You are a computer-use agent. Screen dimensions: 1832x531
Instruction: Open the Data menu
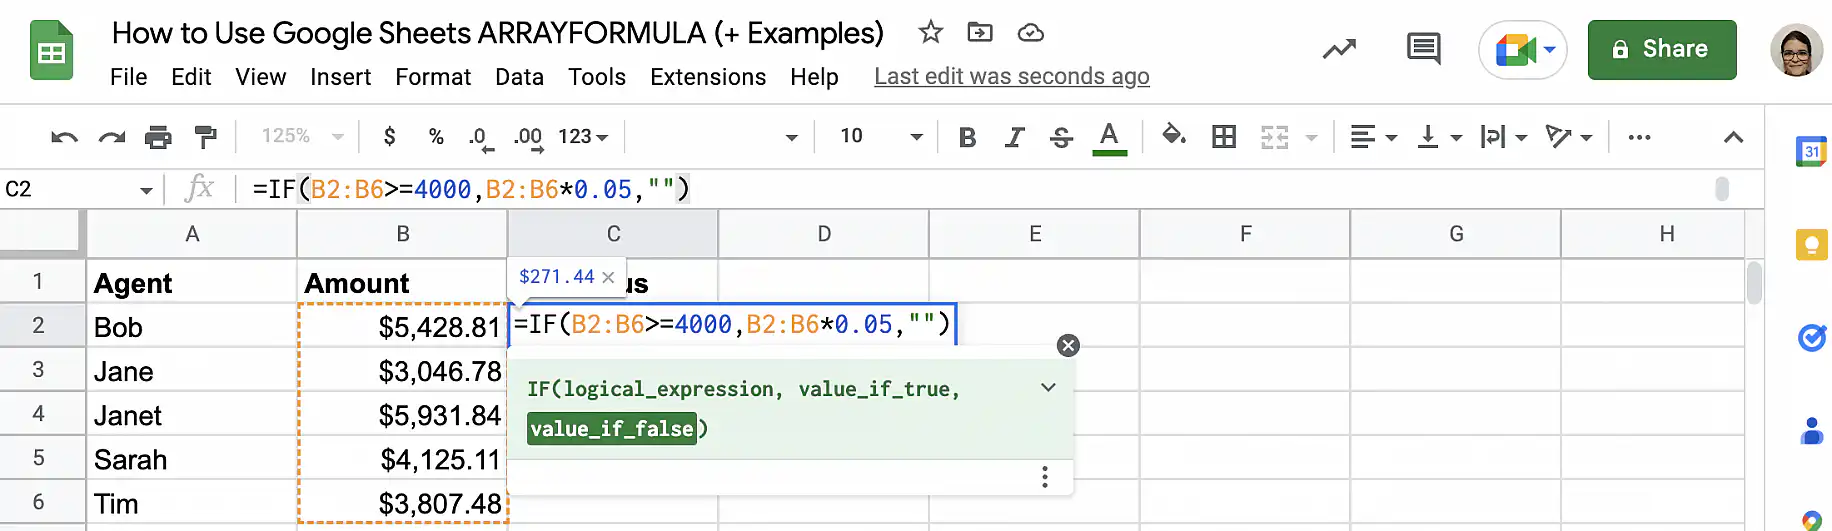(519, 77)
